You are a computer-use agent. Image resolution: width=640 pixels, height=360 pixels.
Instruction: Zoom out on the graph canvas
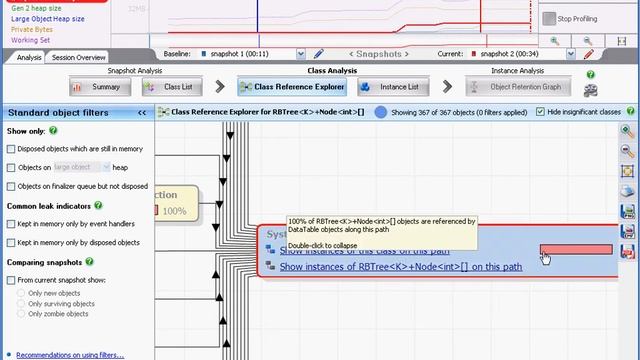(627, 151)
